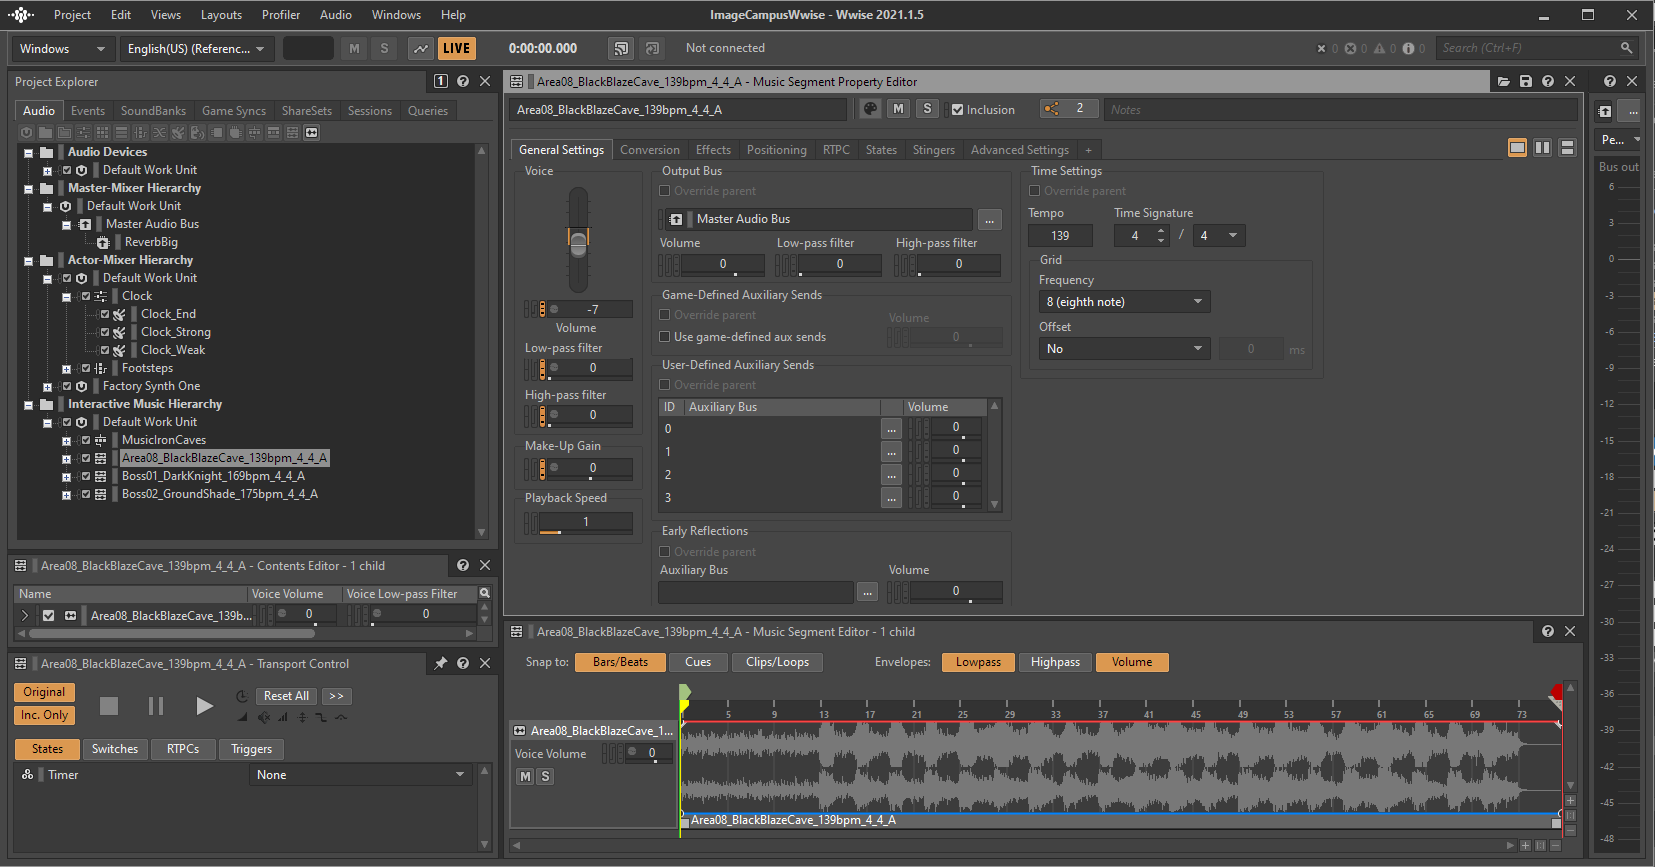Click the Lowpass envelope button
Image resolution: width=1655 pixels, height=867 pixels.
pyautogui.click(x=977, y=662)
